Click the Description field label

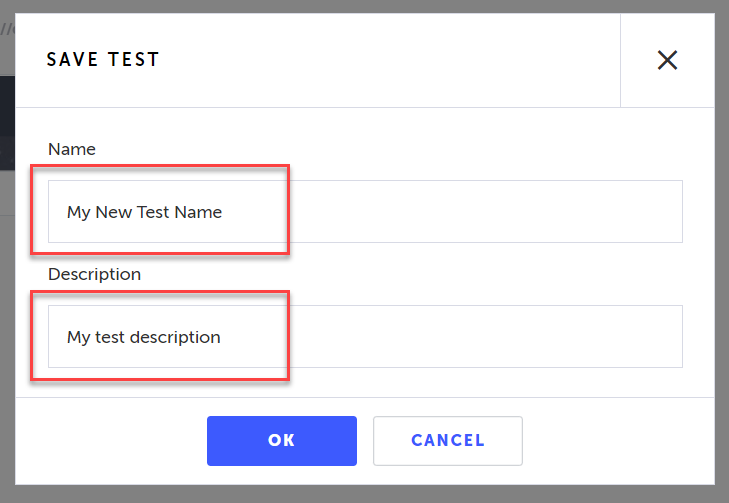(94, 274)
